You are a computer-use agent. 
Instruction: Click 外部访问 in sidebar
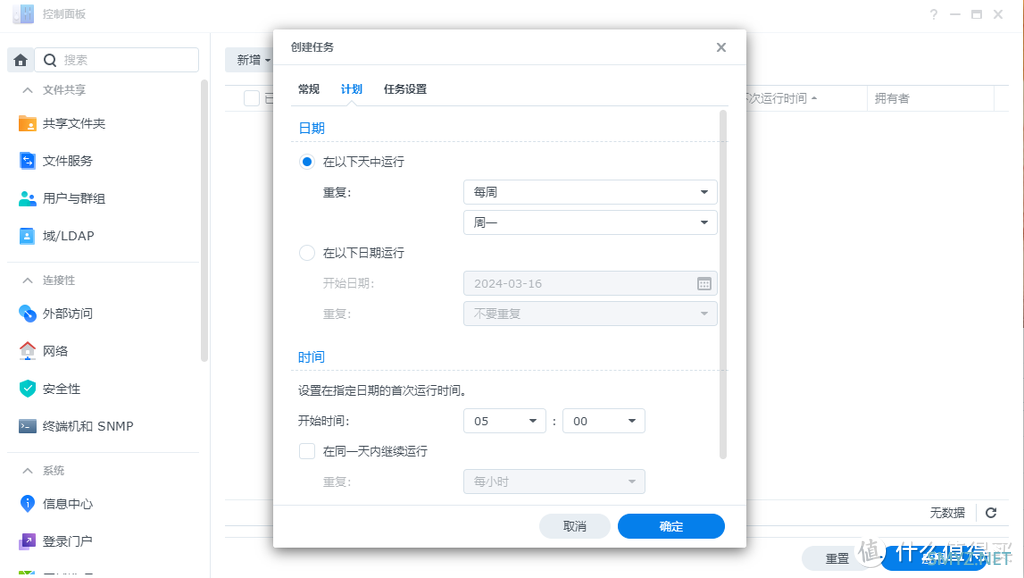67,313
